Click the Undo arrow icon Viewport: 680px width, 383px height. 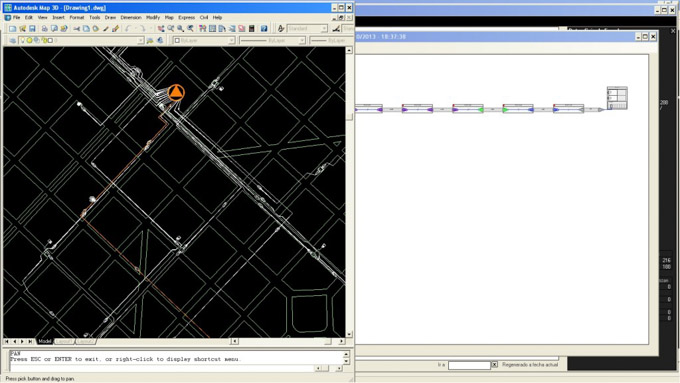128,29
